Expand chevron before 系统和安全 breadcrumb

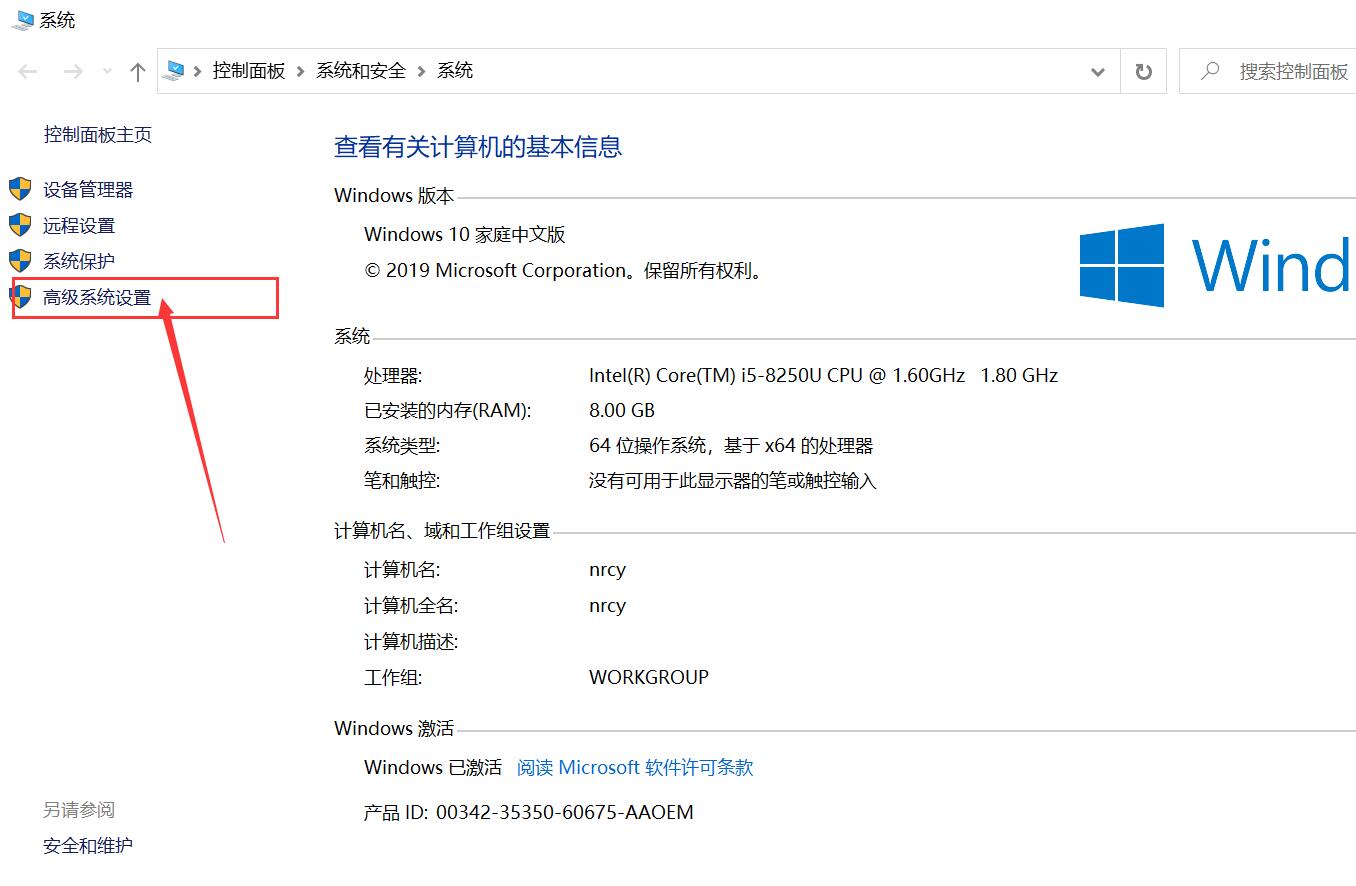[300, 71]
